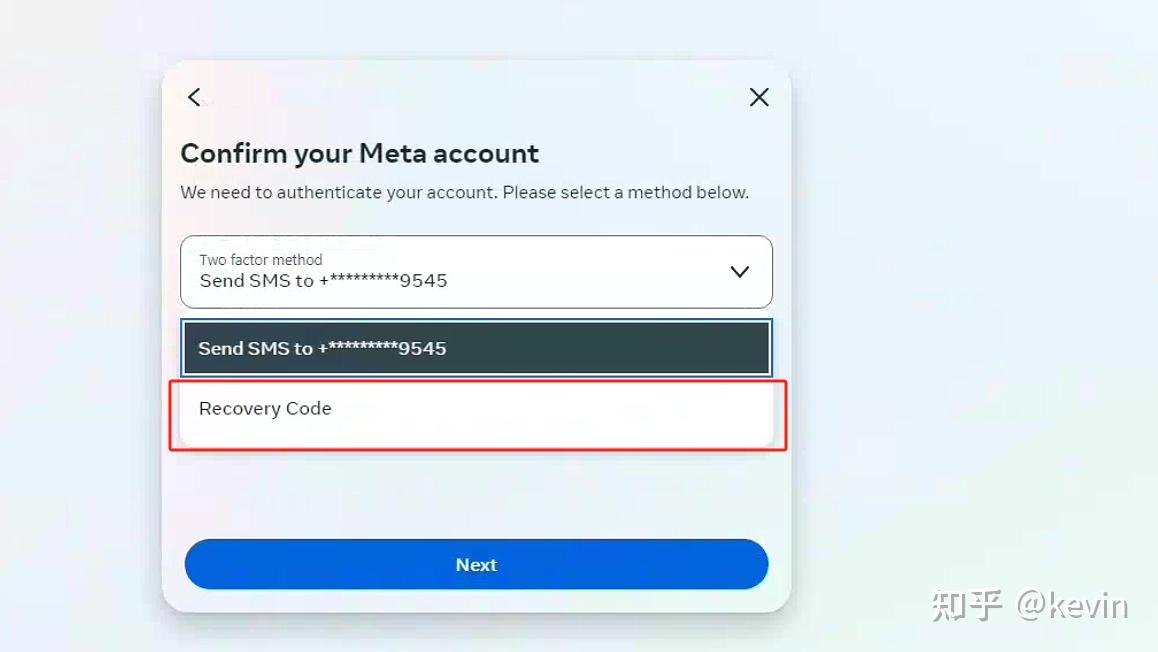Screen dimensions: 1158x652
Task: Pick Recovery Code as verification method
Action: (x=476, y=409)
